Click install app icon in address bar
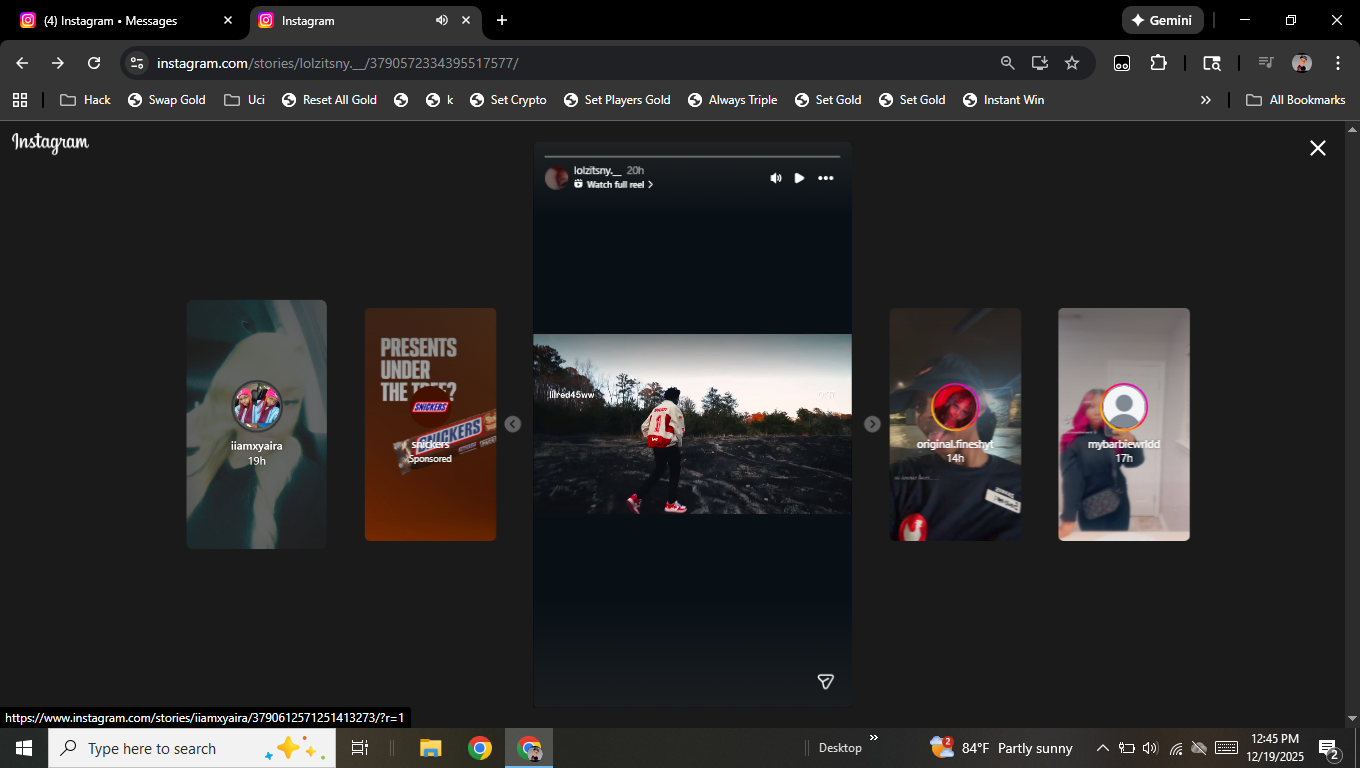This screenshot has height=768, width=1360. (1040, 63)
